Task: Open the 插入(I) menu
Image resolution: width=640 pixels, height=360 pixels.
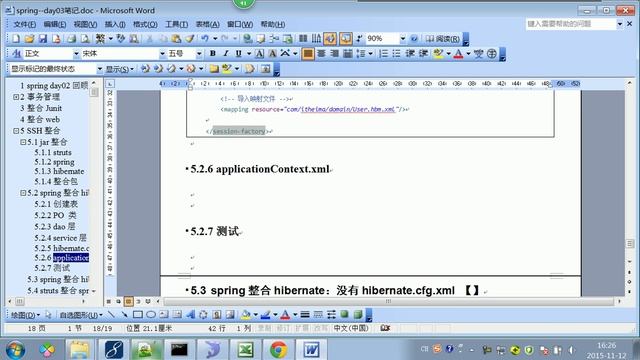Action: [115, 24]
